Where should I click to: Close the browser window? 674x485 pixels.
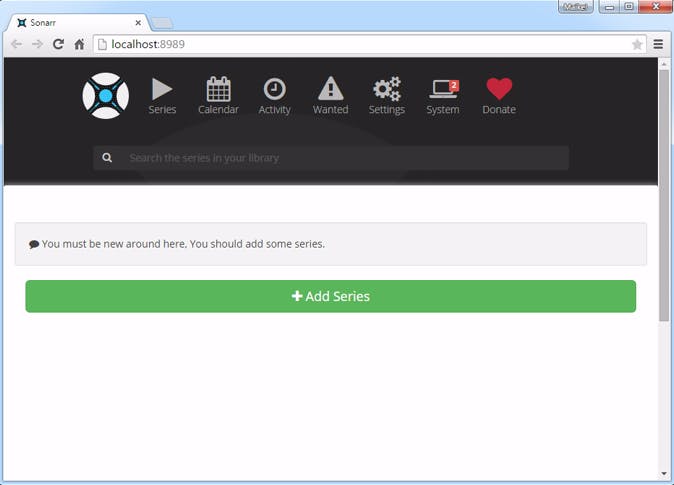656,6
